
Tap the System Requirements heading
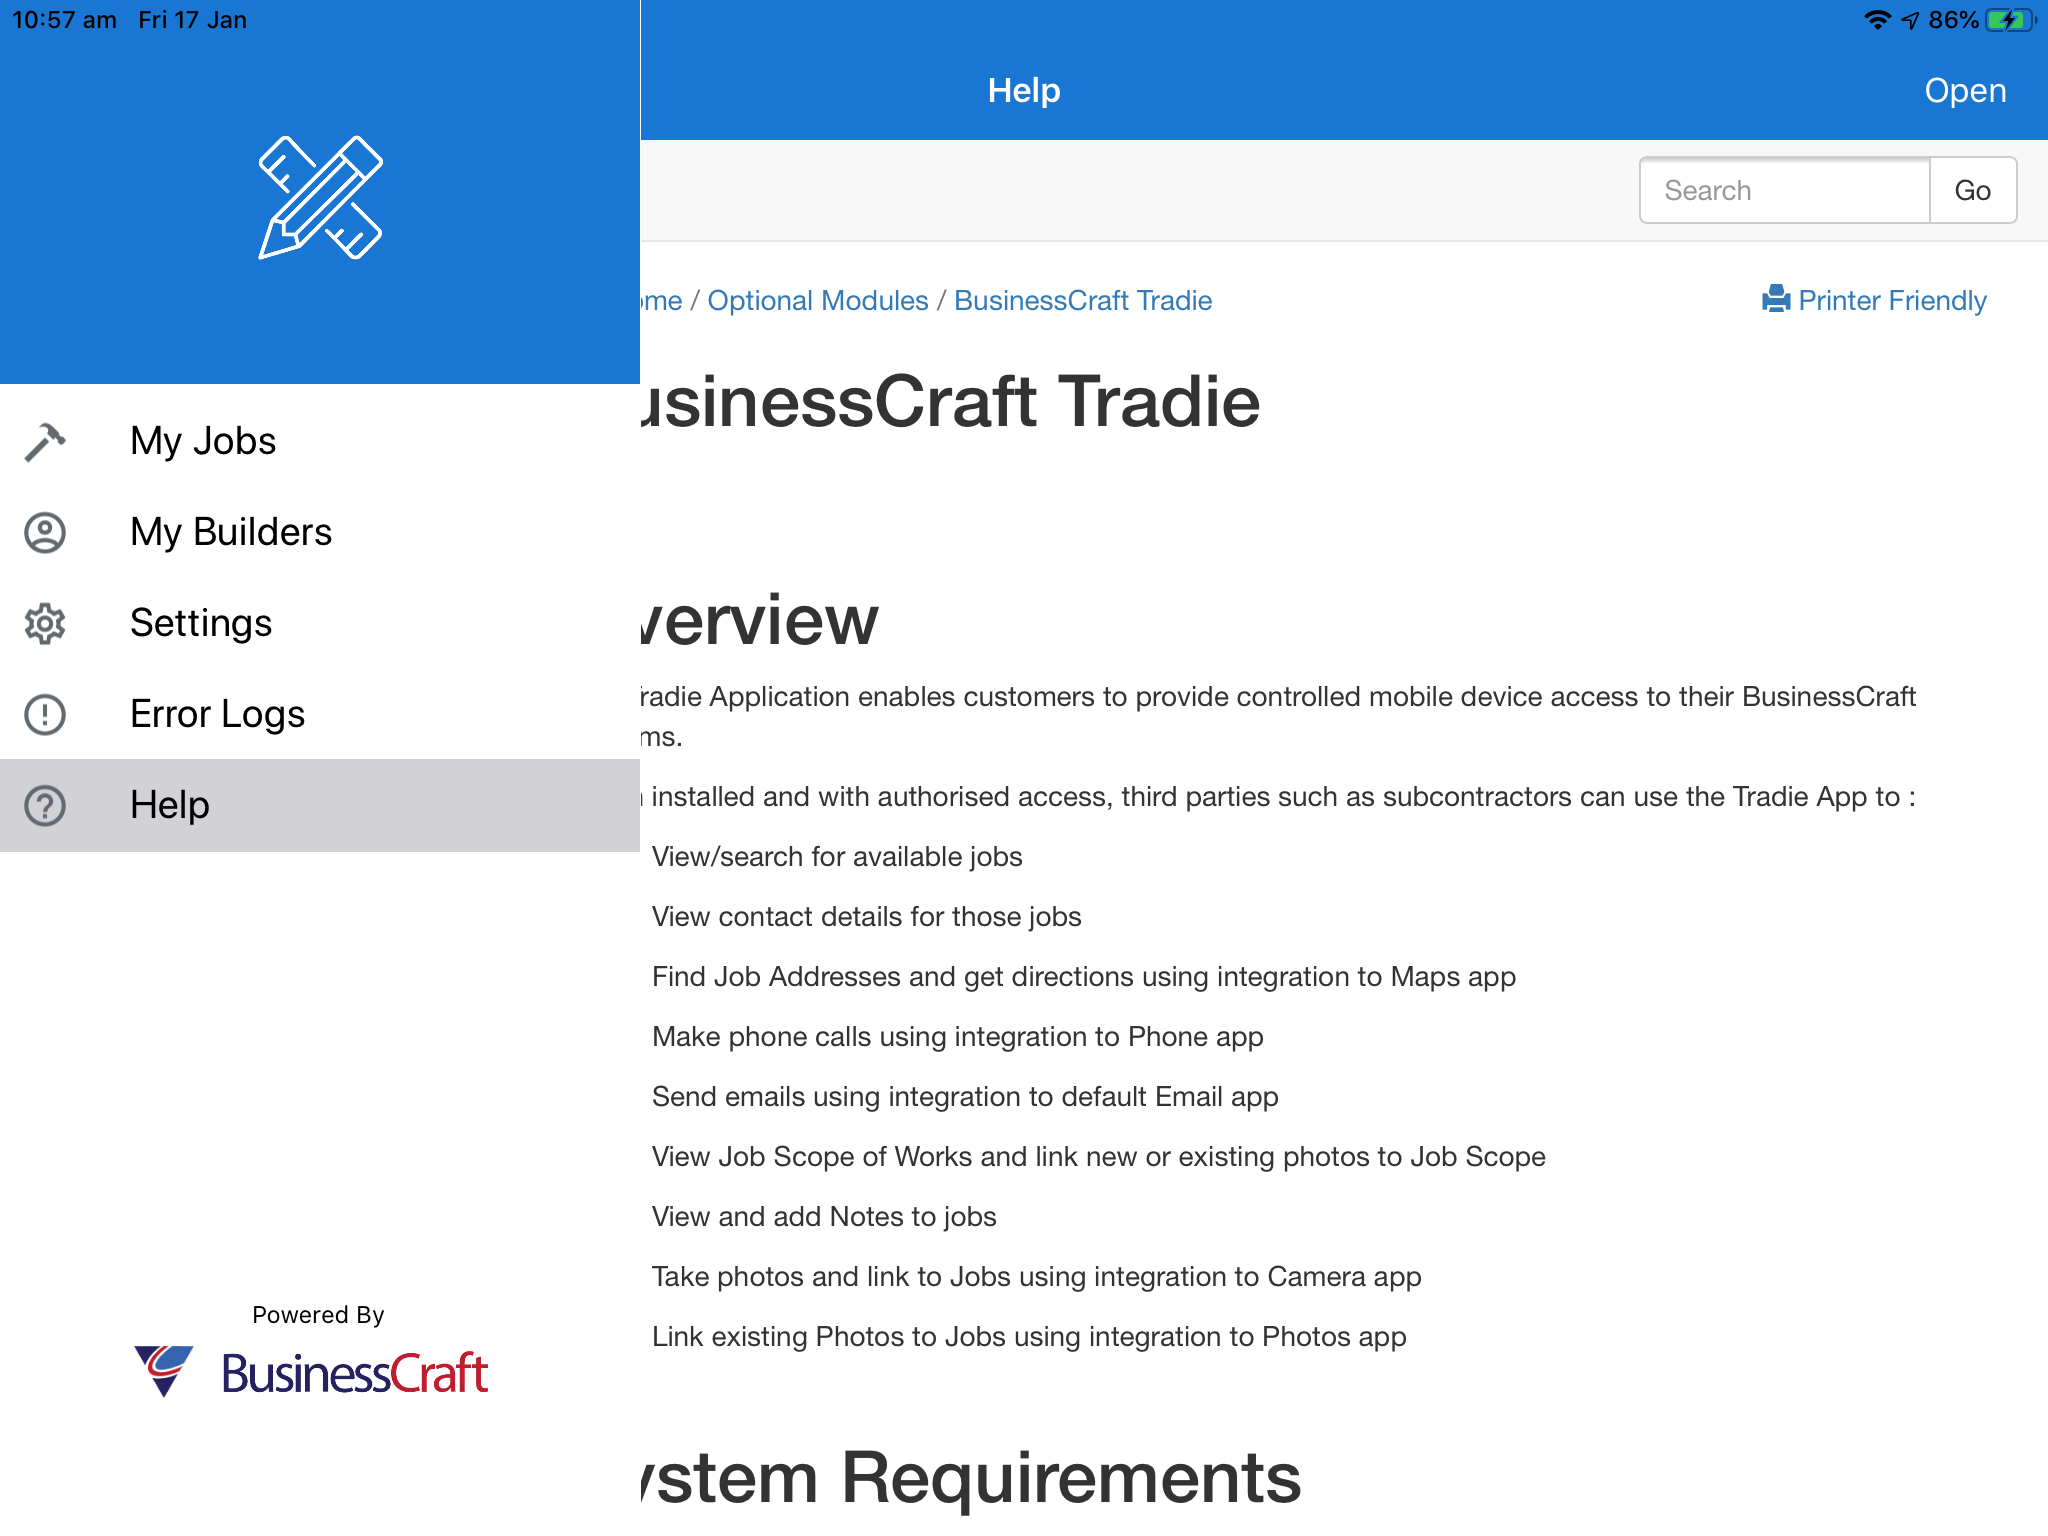(x=971, y=1478)
